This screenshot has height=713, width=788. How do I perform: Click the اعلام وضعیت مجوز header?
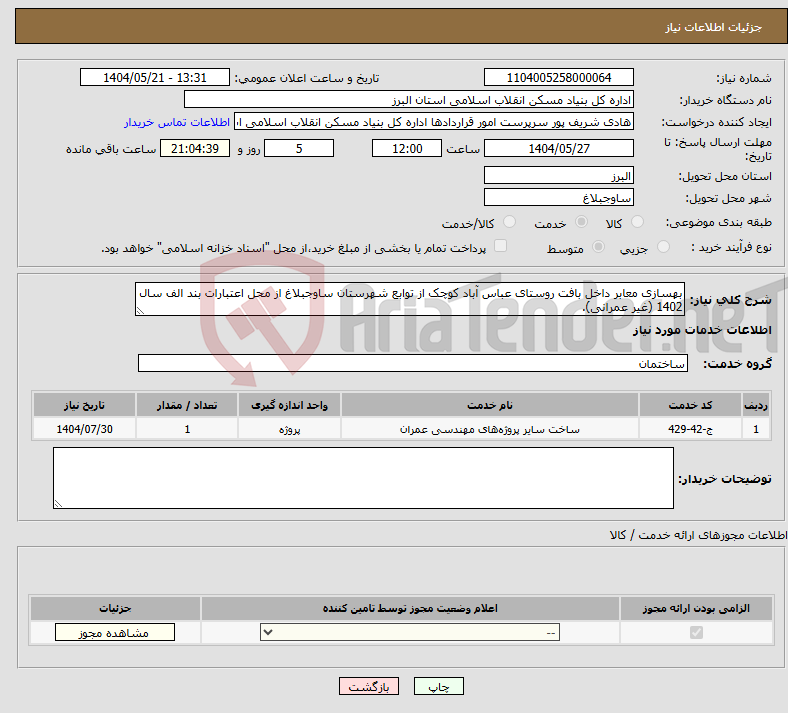click(410, 608)
